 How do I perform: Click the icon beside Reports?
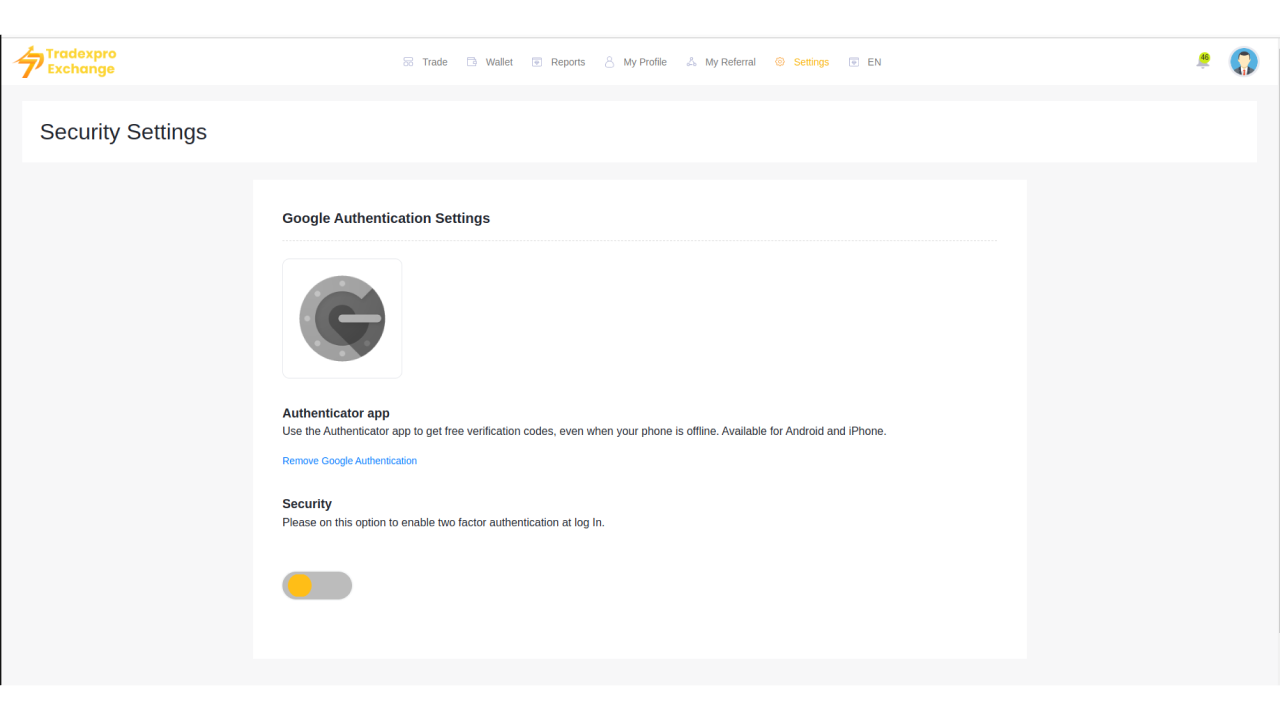tap(537, 62)
